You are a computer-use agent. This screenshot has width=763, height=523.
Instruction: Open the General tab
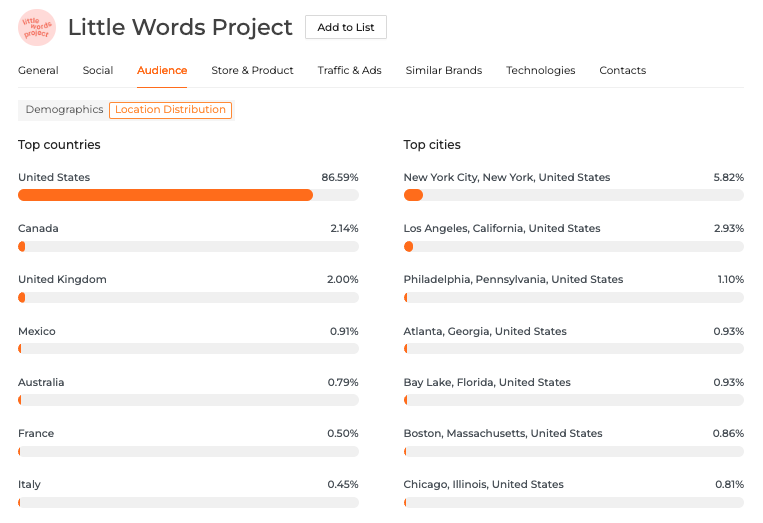pyautogui.click(x=38, y=71)
